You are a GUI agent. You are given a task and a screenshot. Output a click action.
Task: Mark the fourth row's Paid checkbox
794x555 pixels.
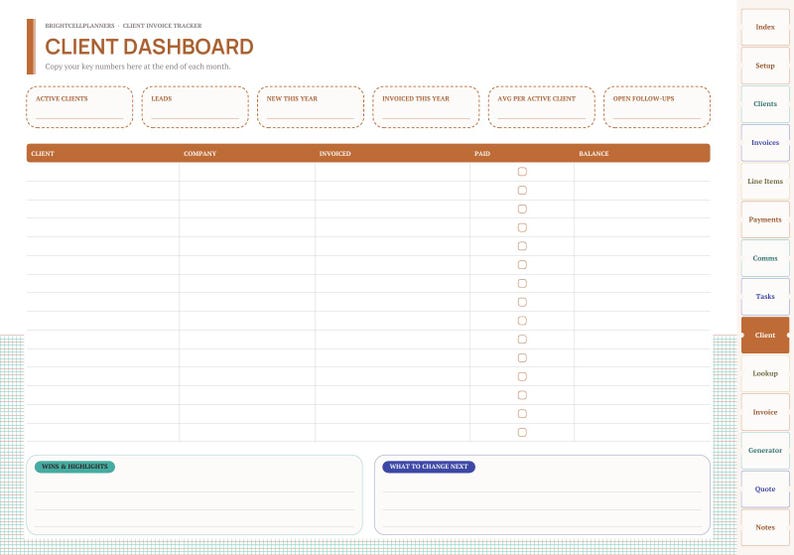point(522,227)
